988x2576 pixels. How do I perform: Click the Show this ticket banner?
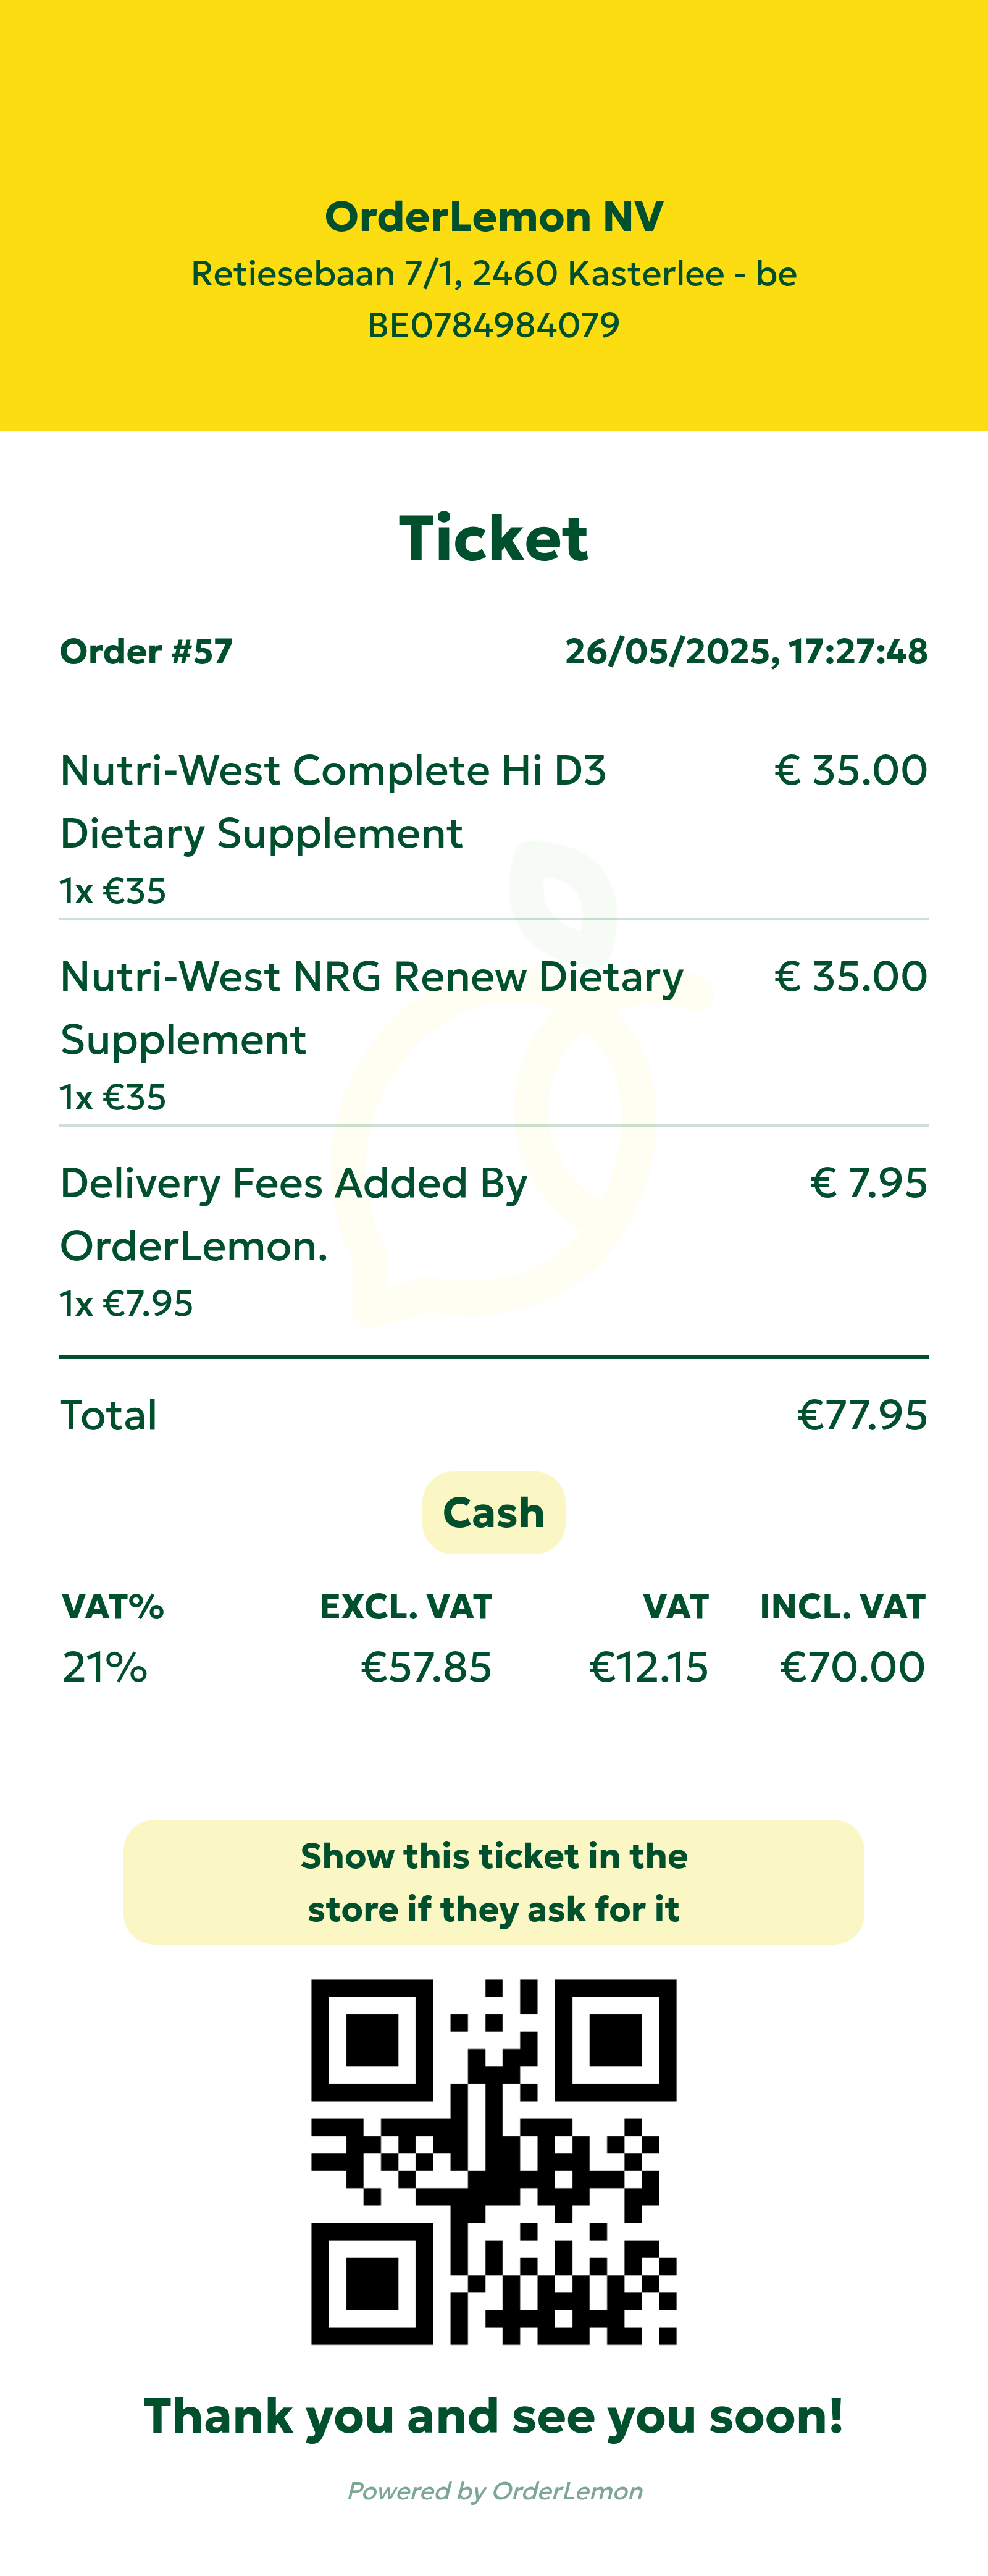(494, 1882)
